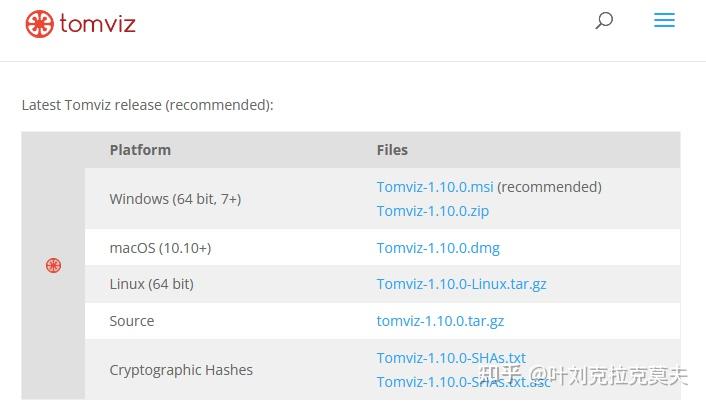Select the Cryptographic Hashes row label

[181, 370]
